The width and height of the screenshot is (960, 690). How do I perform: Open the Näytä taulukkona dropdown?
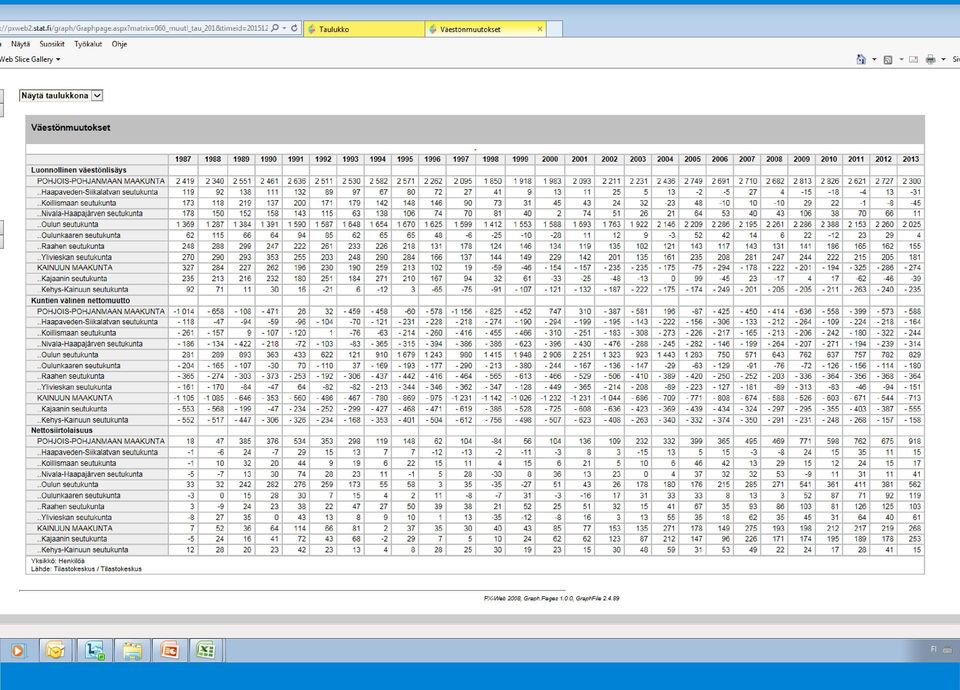(x=61, y=96)
